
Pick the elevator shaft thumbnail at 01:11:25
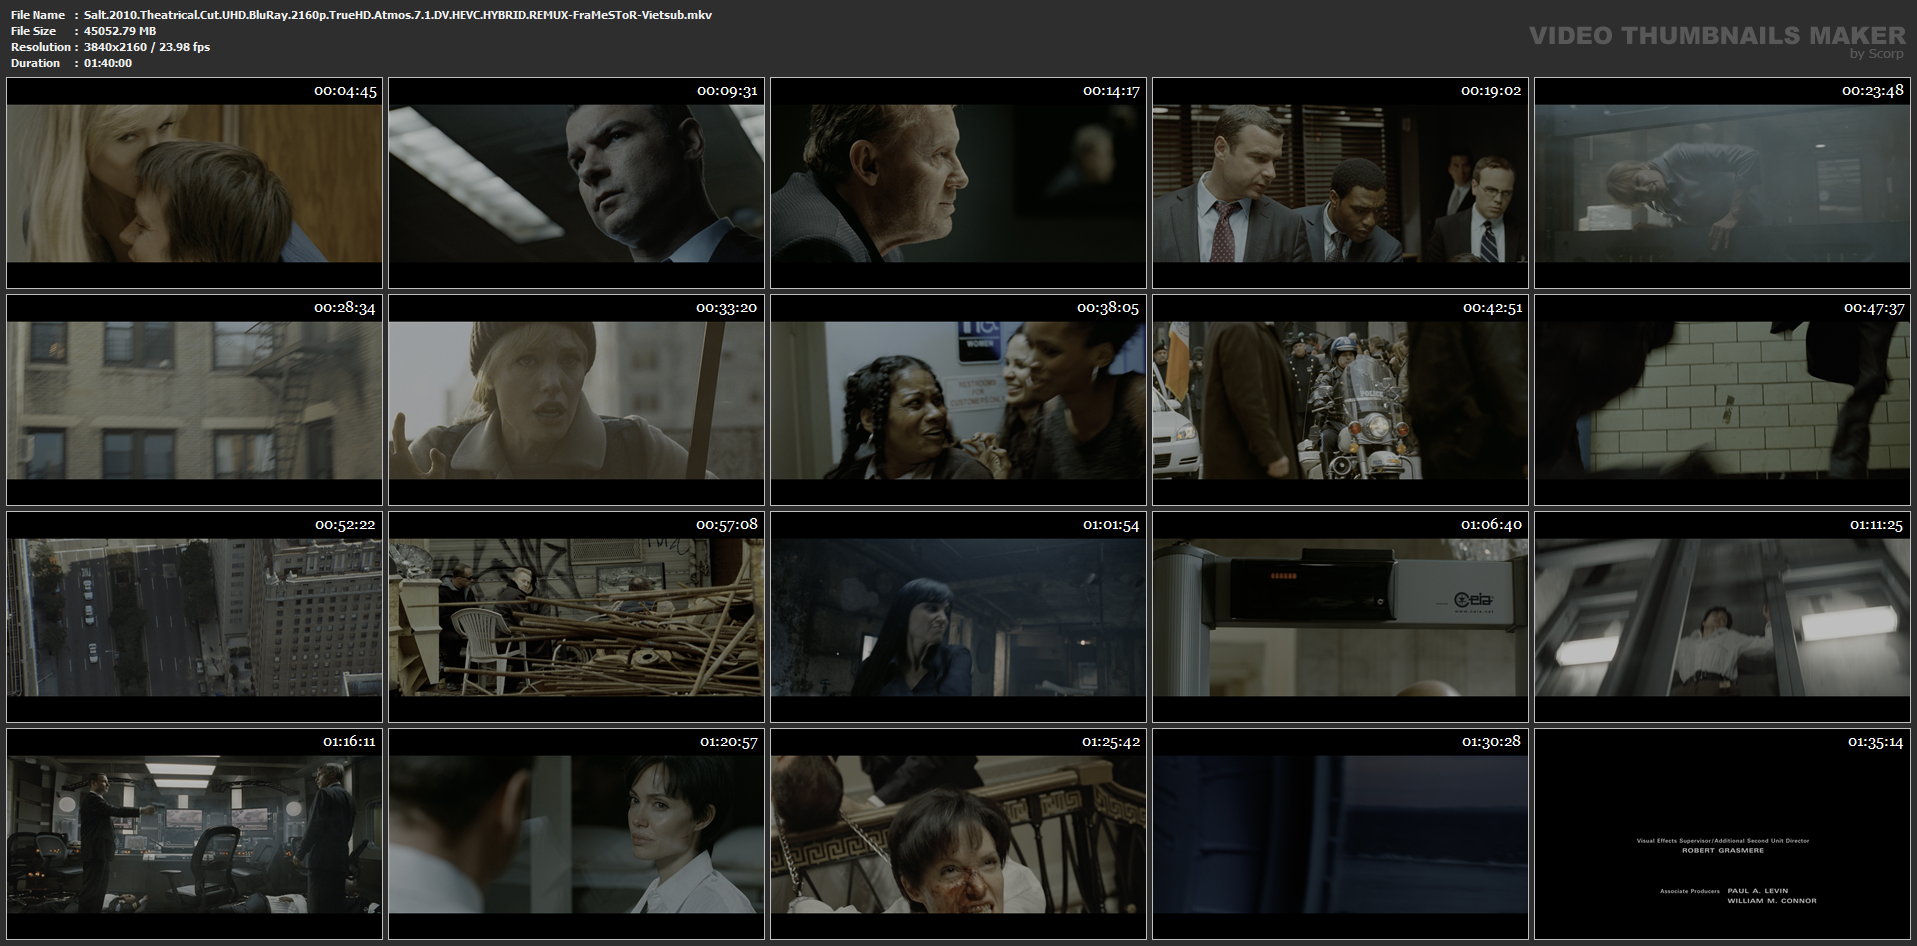1722,617
